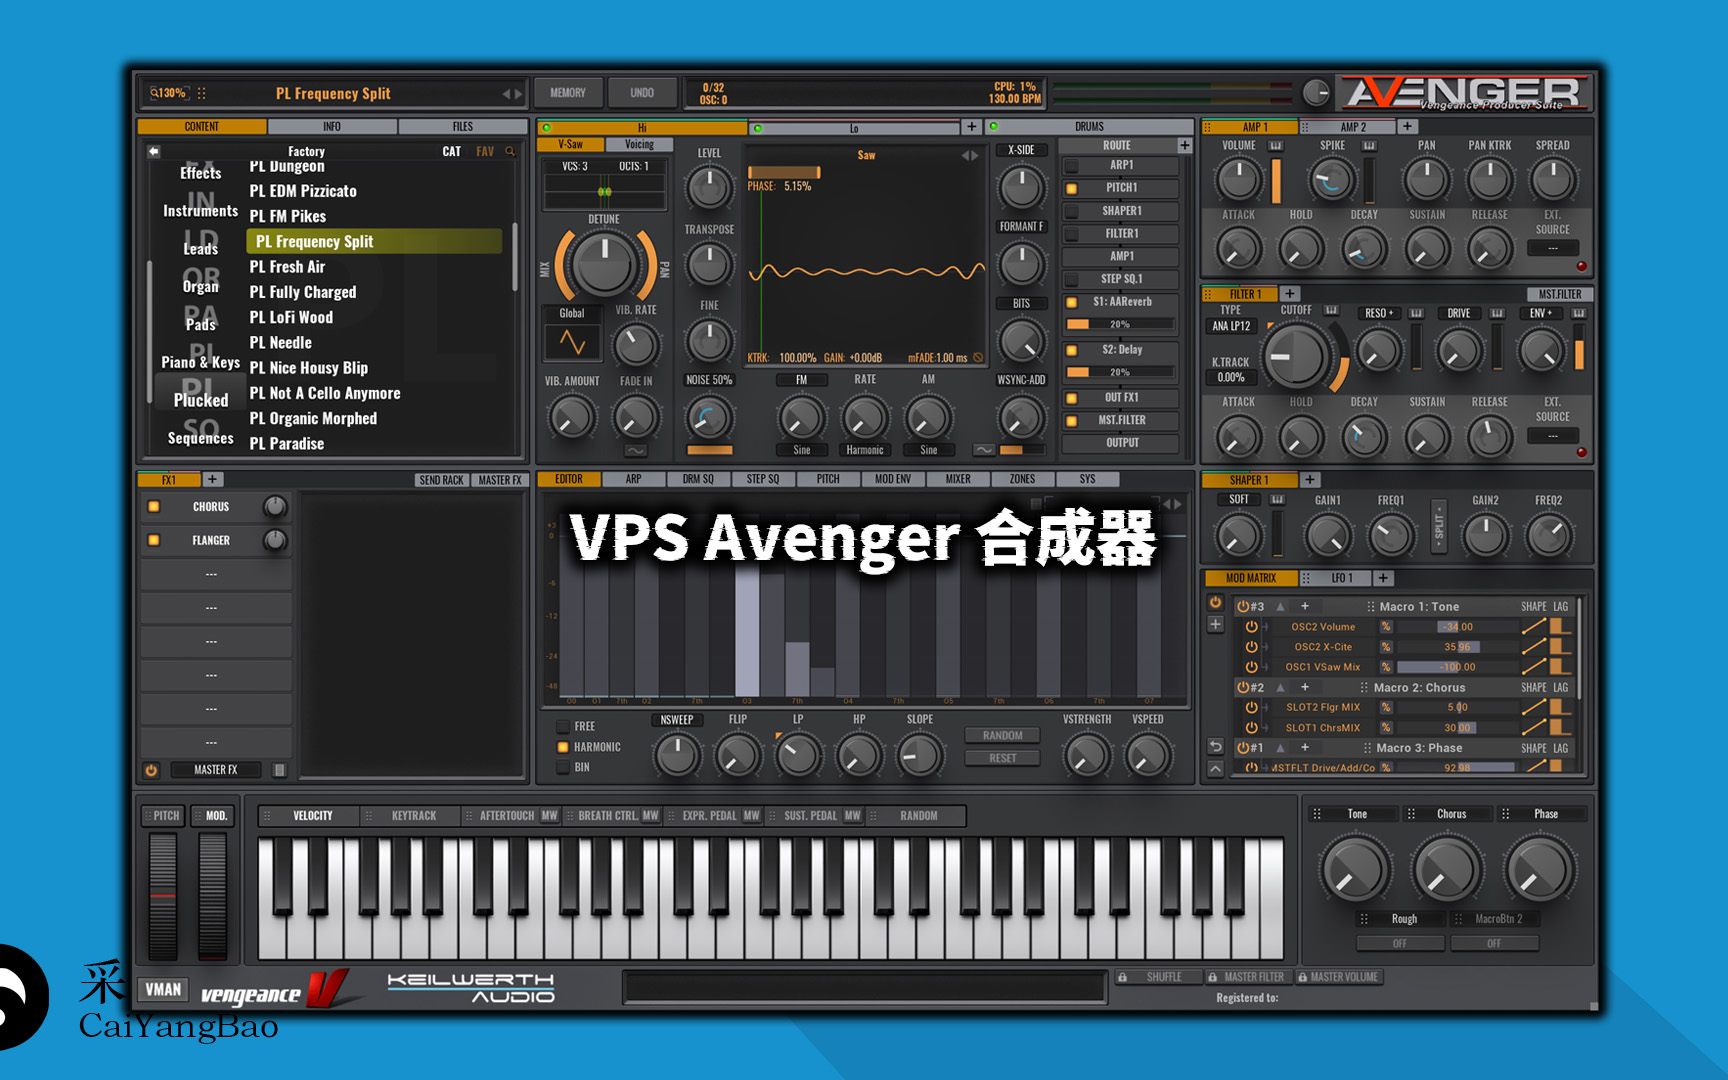Open the VMAN manager
The image size is (1728, 1080).
(163, 990)
